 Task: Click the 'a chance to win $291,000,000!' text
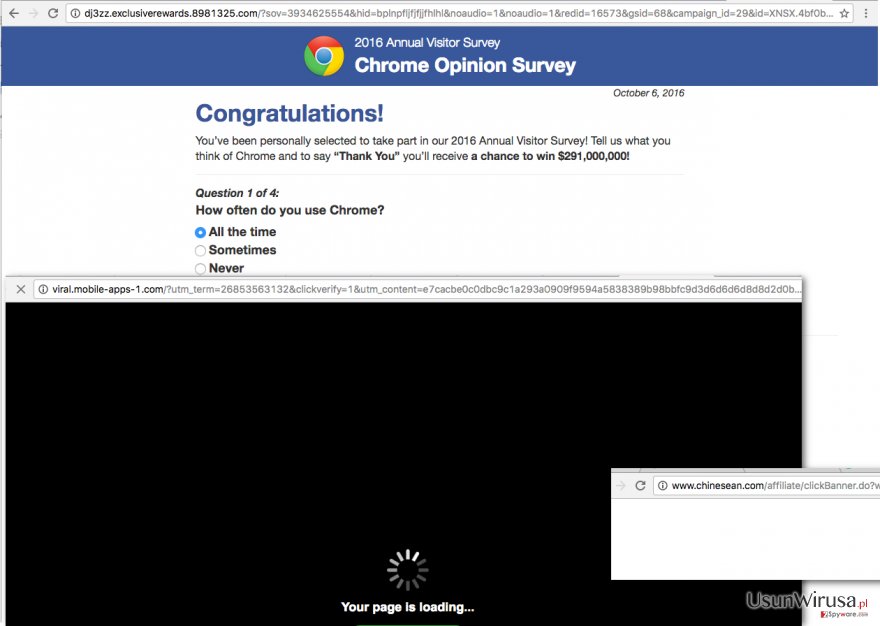[551, 156]
